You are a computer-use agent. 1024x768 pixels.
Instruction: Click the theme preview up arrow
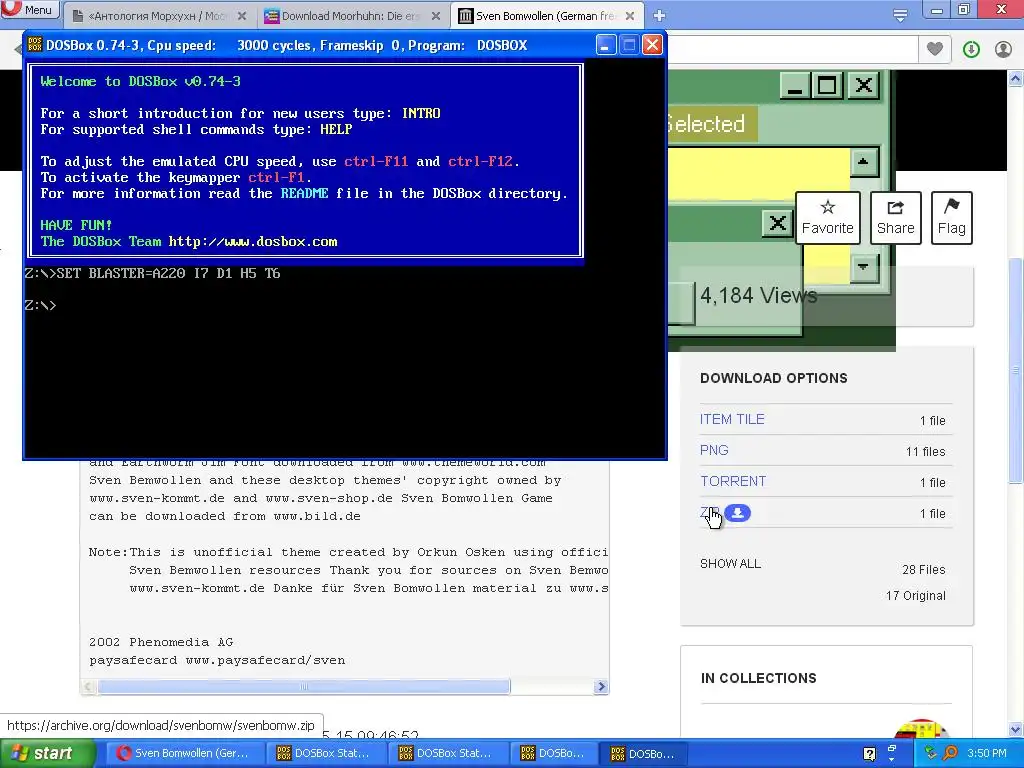coord(863,162)
